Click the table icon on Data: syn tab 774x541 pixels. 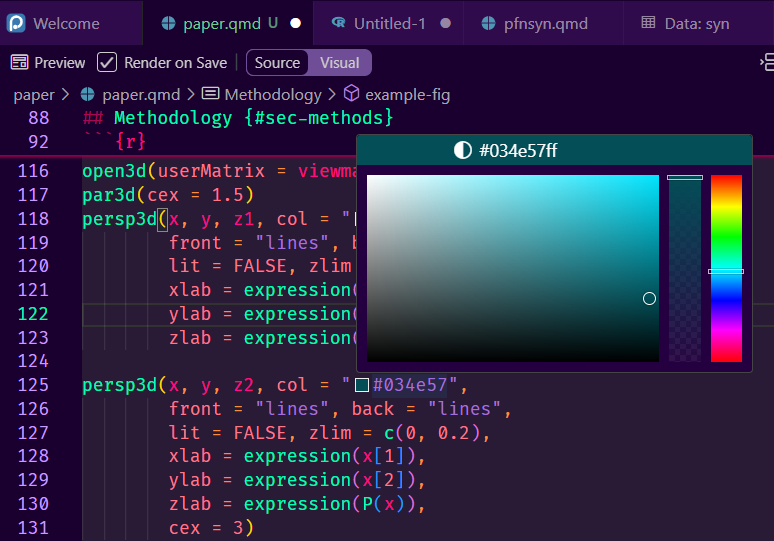648,23
